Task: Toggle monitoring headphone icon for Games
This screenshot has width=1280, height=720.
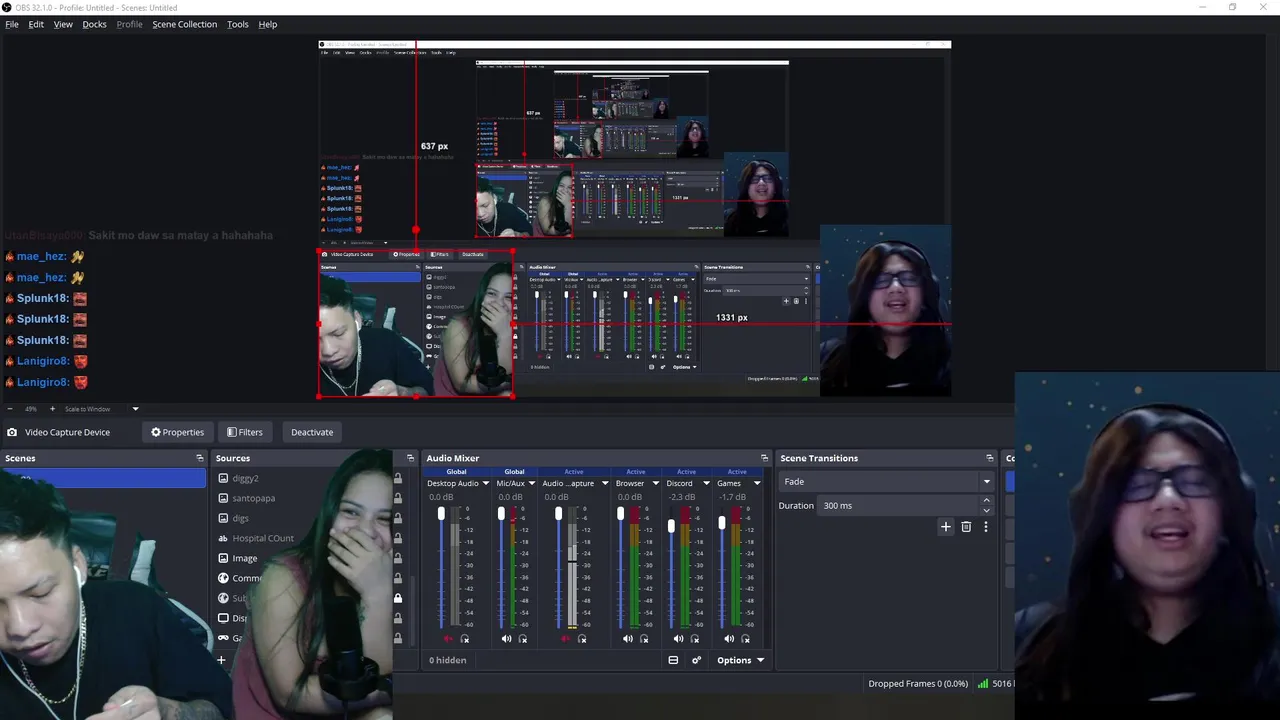Action: [x=745, y=639]
